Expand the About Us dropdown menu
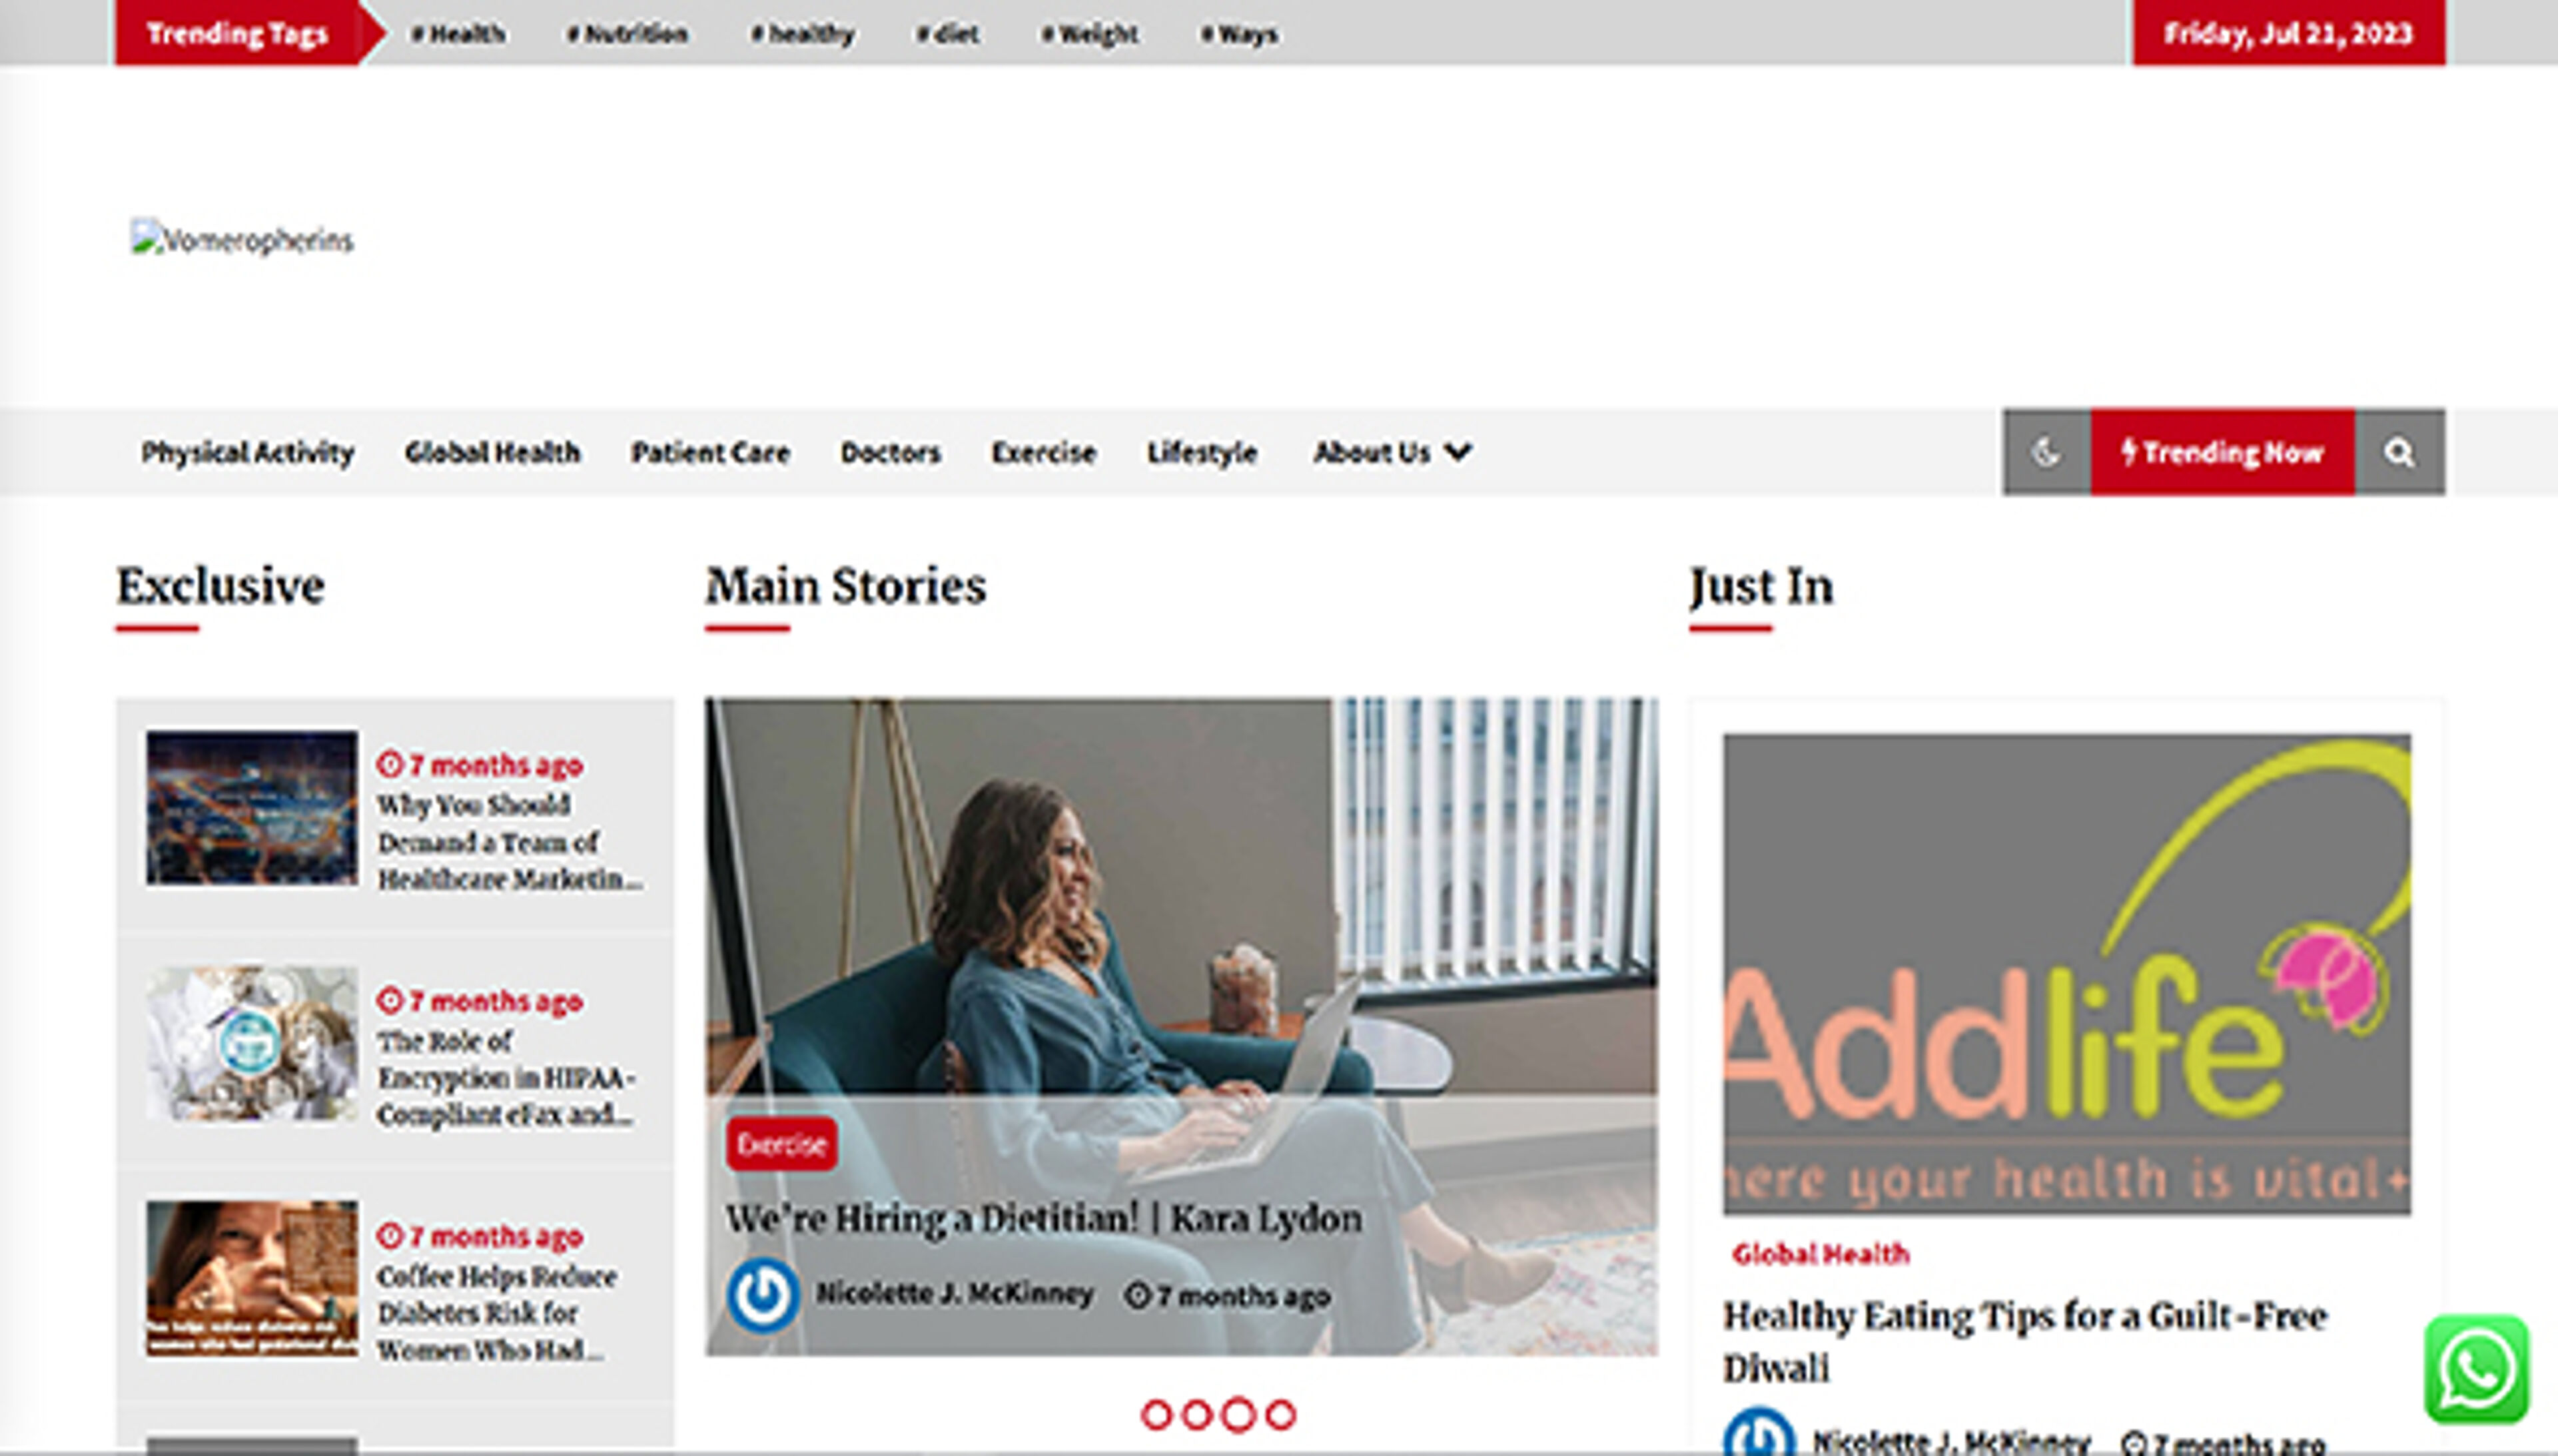Screen dimensions: 2558x1456 (x=1391, y=452)
